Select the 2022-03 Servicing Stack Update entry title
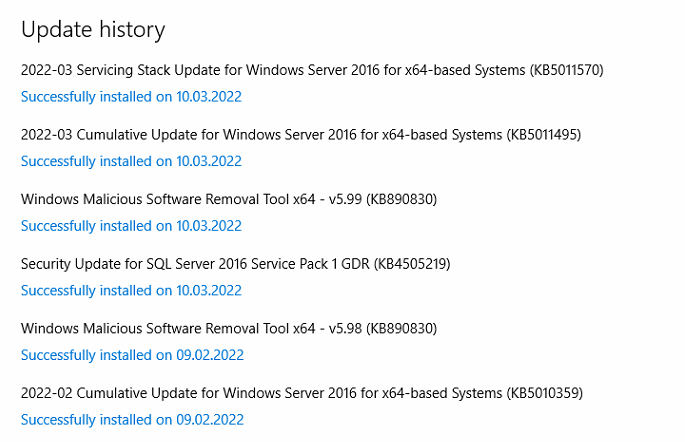This screenshot has width=685, height=442. point(312,70)
